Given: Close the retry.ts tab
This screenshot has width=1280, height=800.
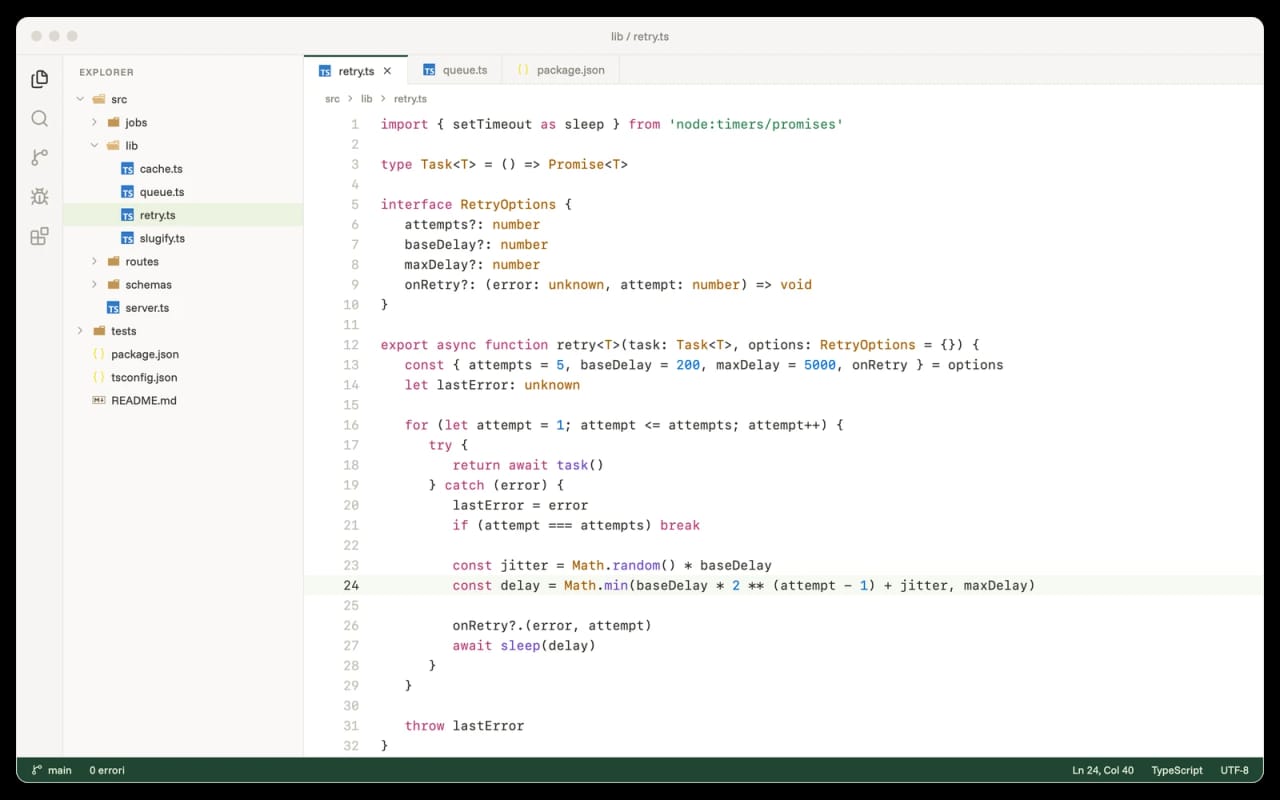Looking at the screenshot, I should tap(388, 71).
